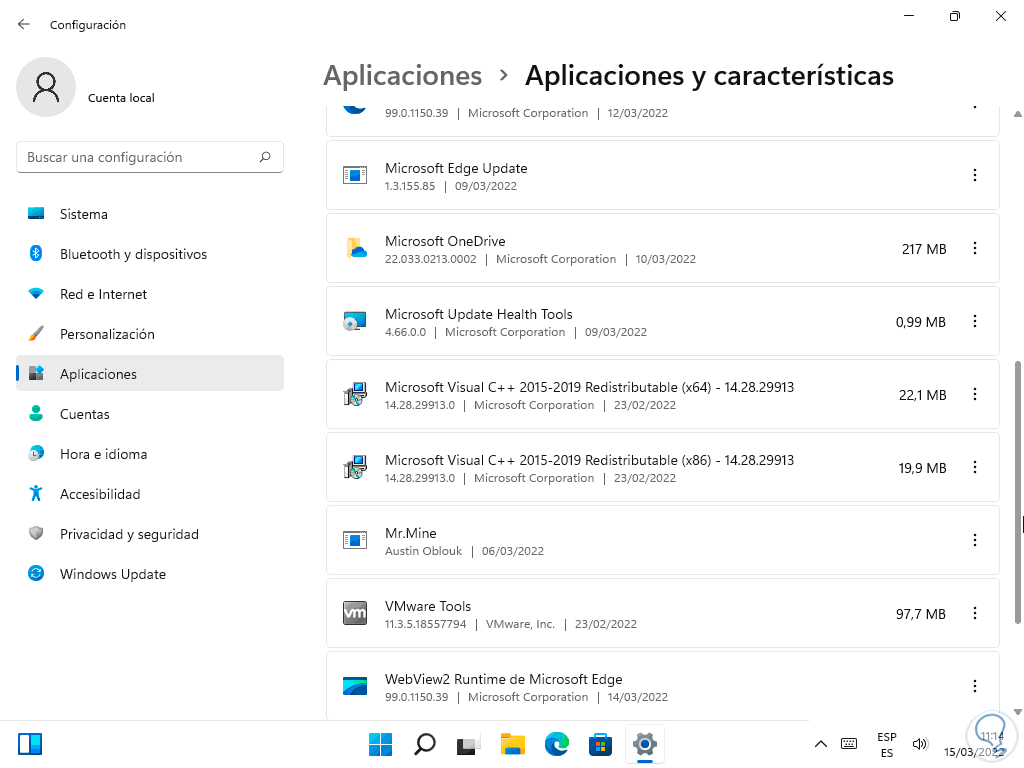Select VMware Tools entry title
The width and height of the screenshot is (1024, 768).
click(x=428, y=606)
